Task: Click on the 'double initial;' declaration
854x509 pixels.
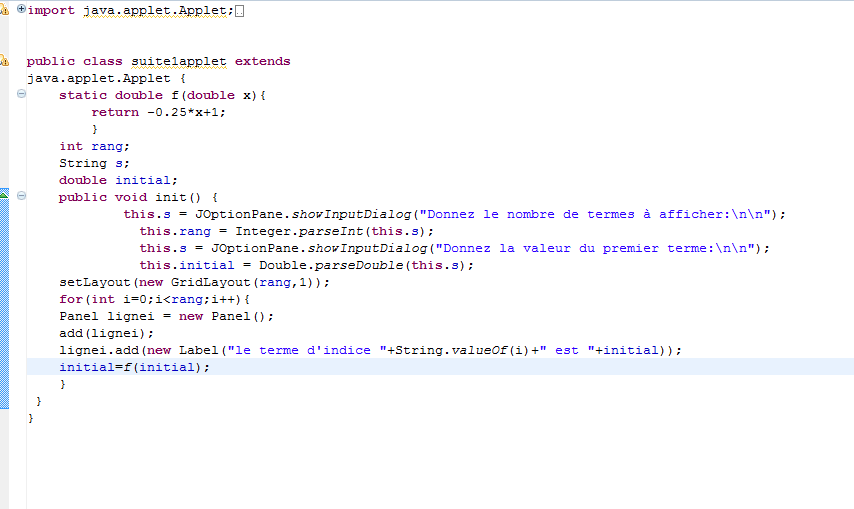Action: coord(118,180)
